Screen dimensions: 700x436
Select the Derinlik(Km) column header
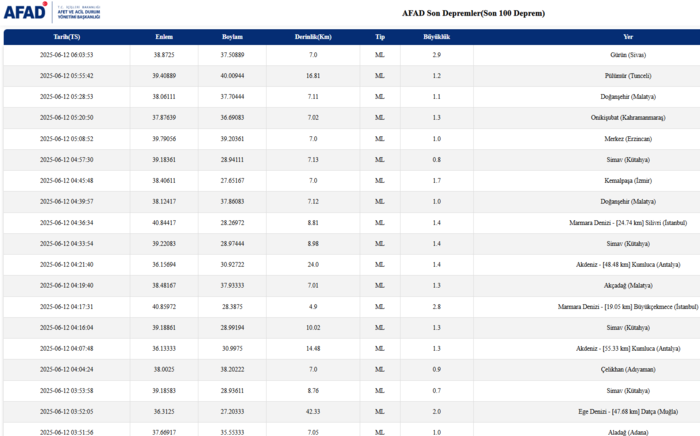[313, 37]
